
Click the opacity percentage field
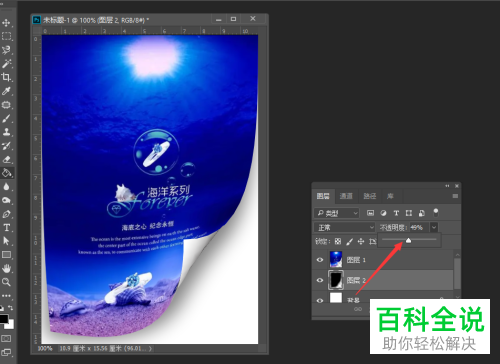[419, 227]
